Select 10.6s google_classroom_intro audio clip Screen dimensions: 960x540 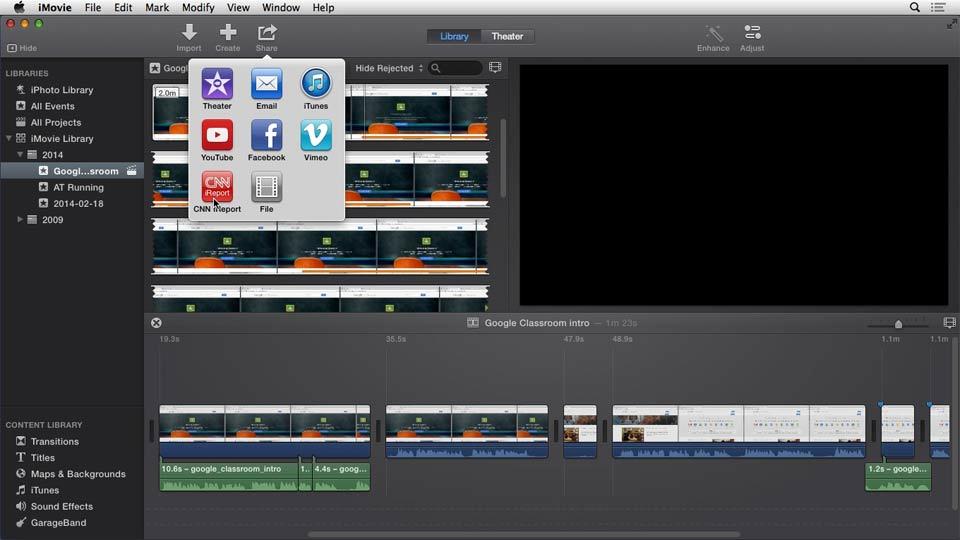click(x=229, y=477)
